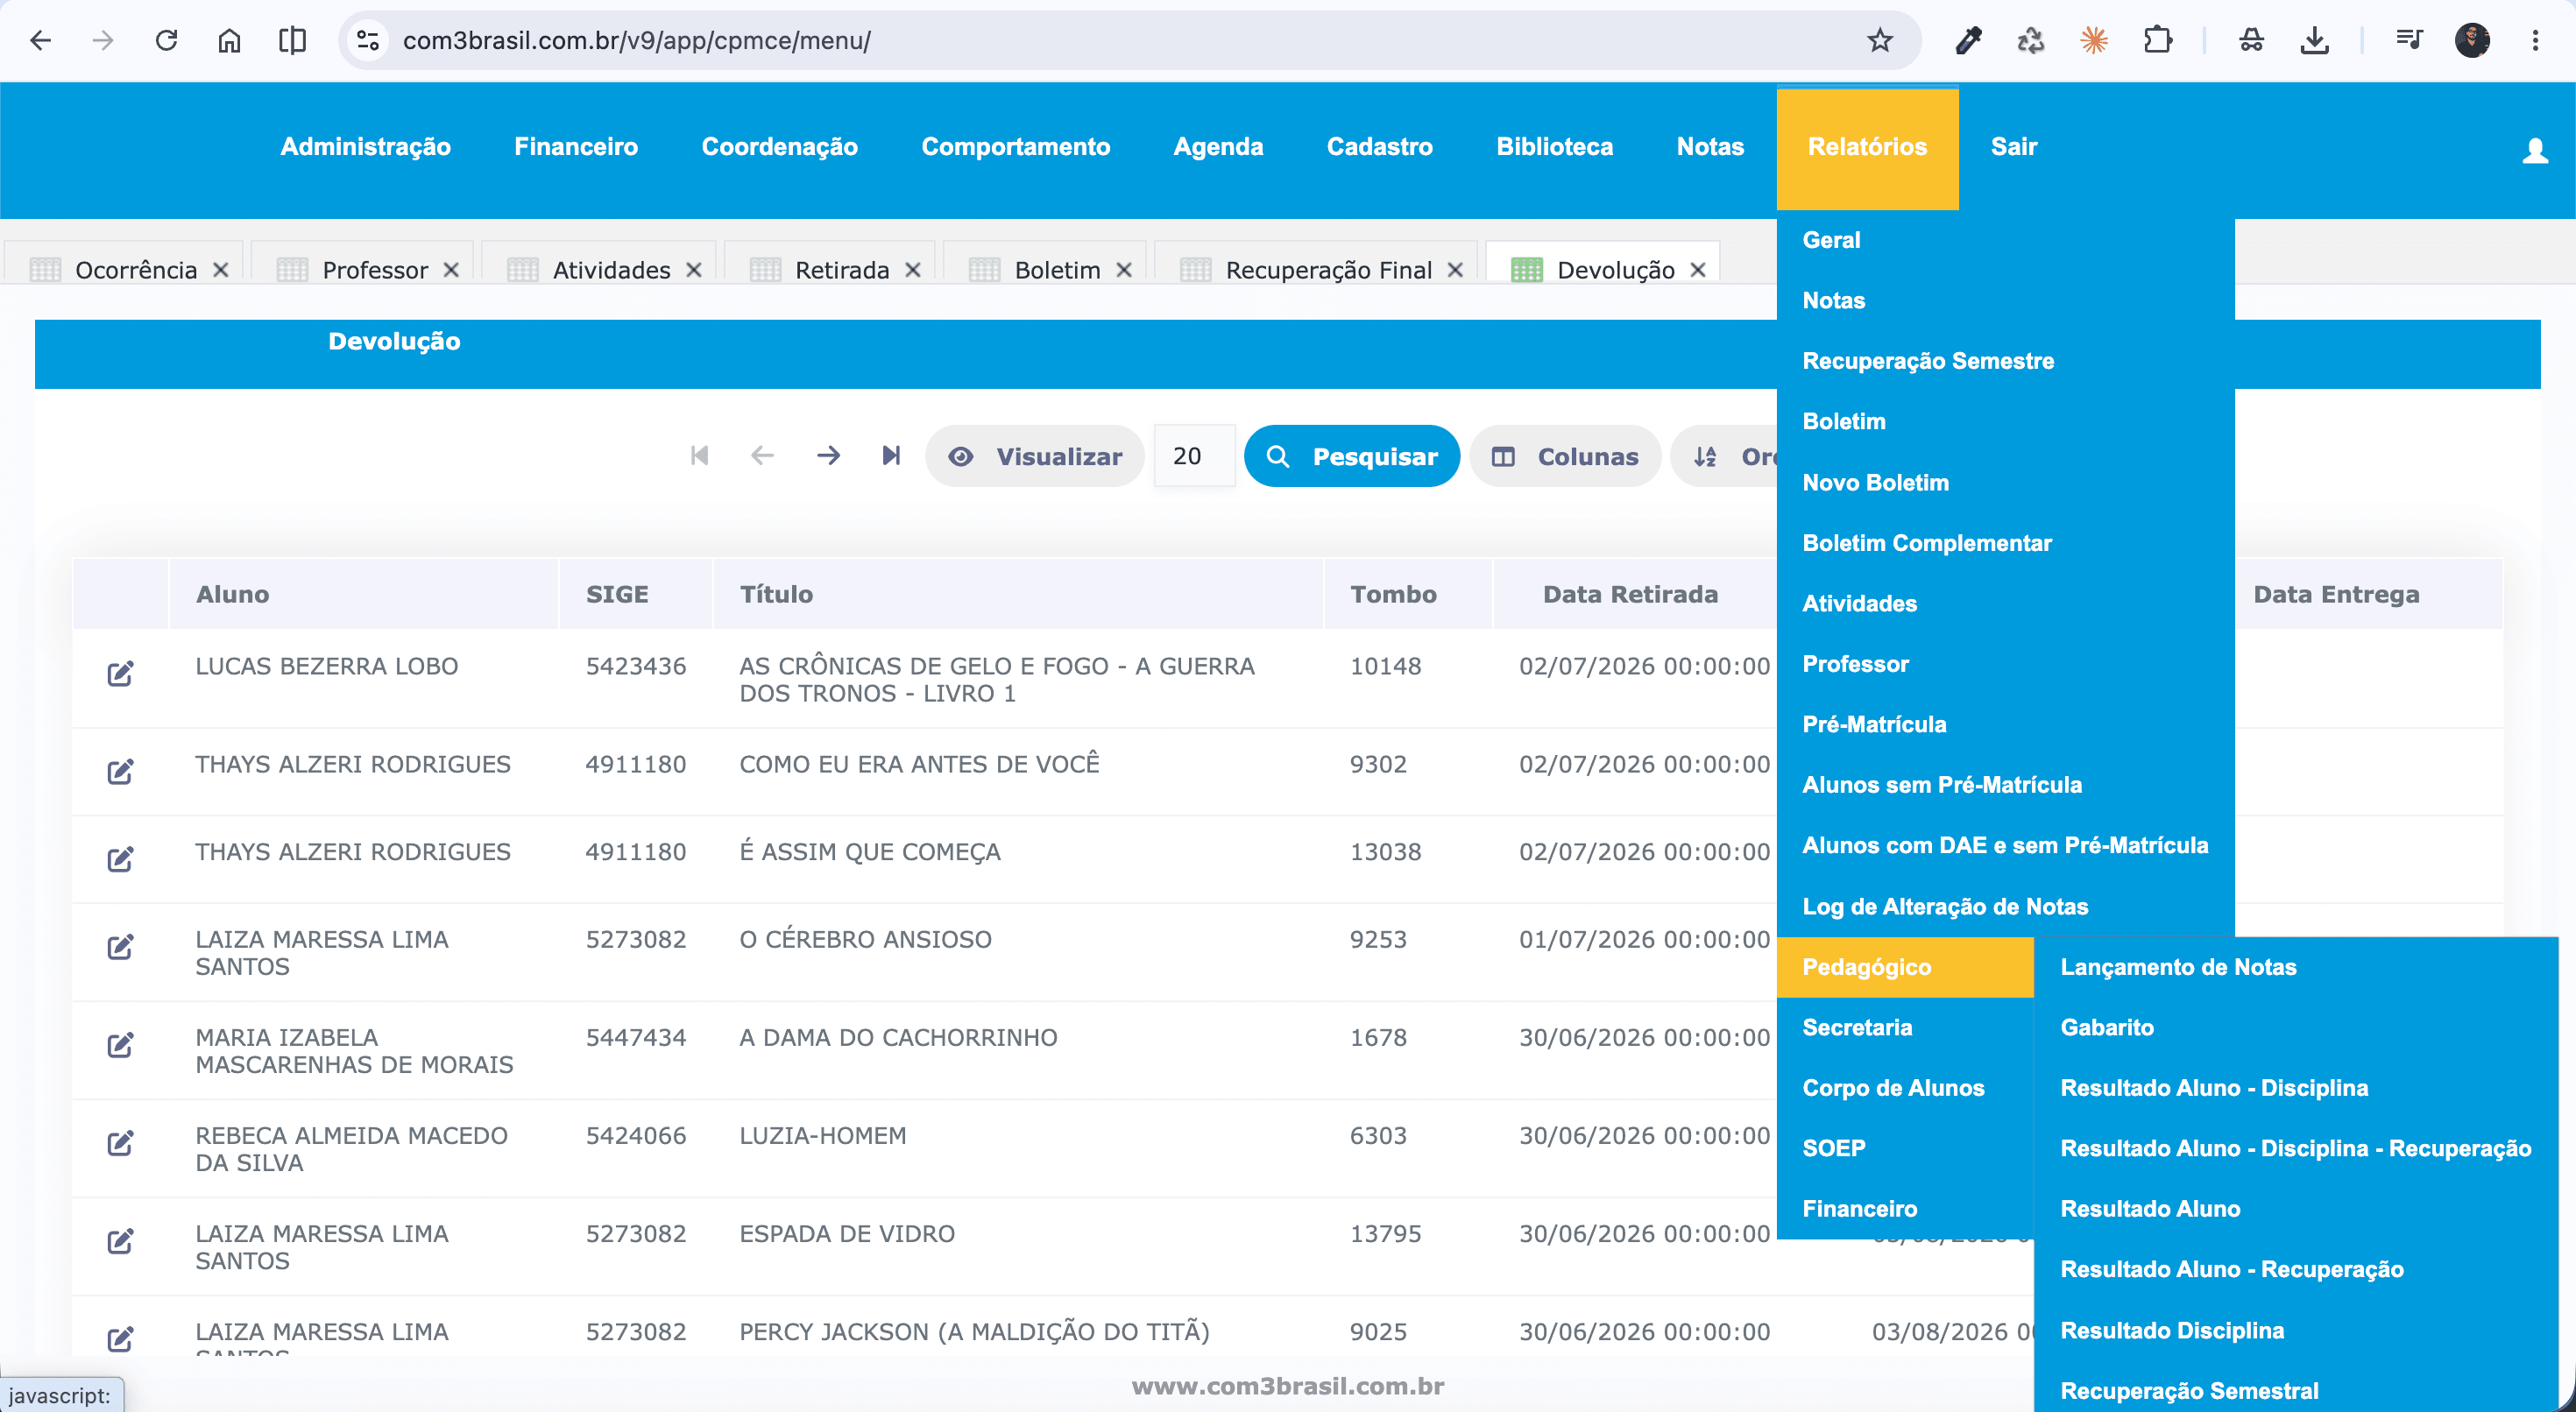Select Resultado Aluno - Disciplina - Recuperação

[2295, 1148]
